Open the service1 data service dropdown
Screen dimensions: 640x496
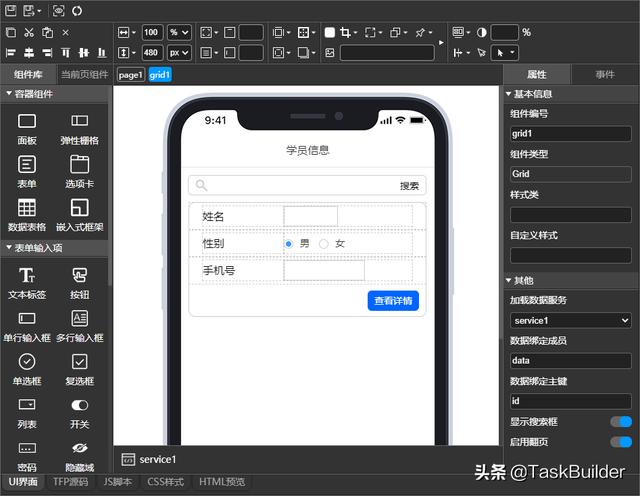570,320
